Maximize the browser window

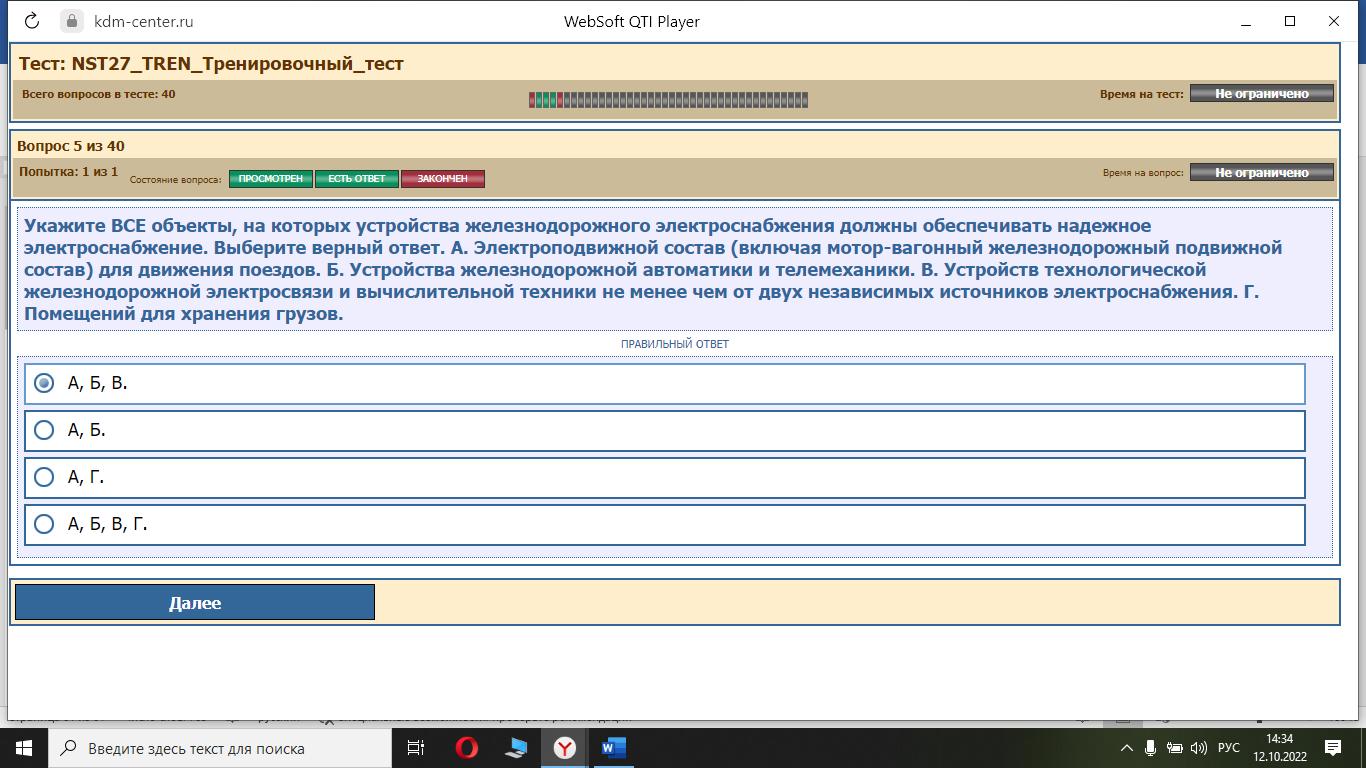point(1290,21)
